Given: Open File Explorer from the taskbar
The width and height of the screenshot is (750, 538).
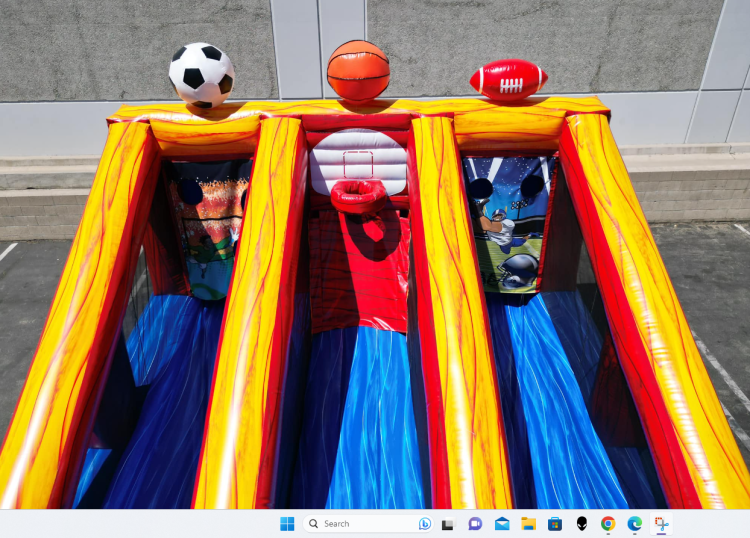Looking at the screenshot, I should point(528,523).
